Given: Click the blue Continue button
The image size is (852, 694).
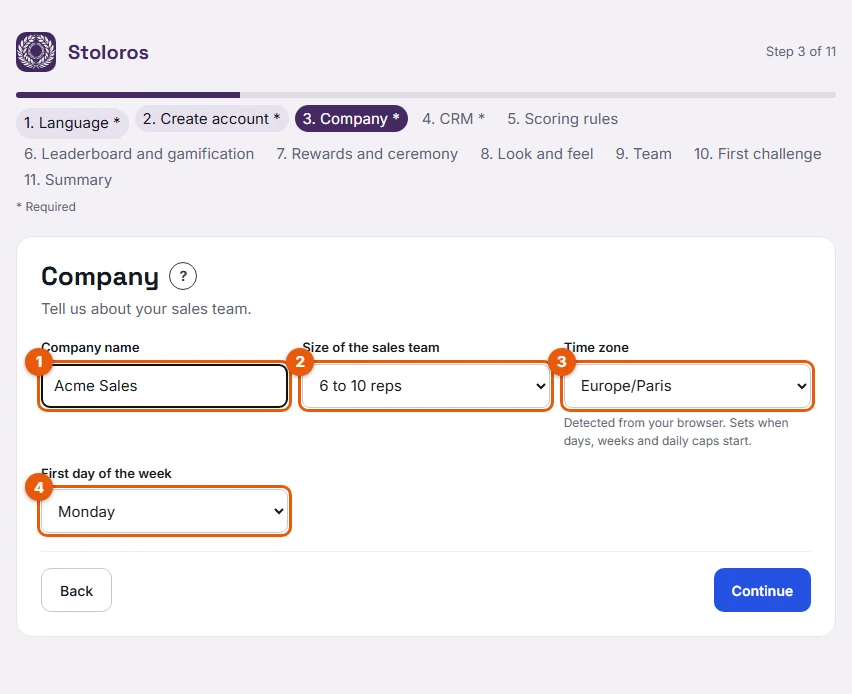Looking at the screenshot, I should click(762, 590).
